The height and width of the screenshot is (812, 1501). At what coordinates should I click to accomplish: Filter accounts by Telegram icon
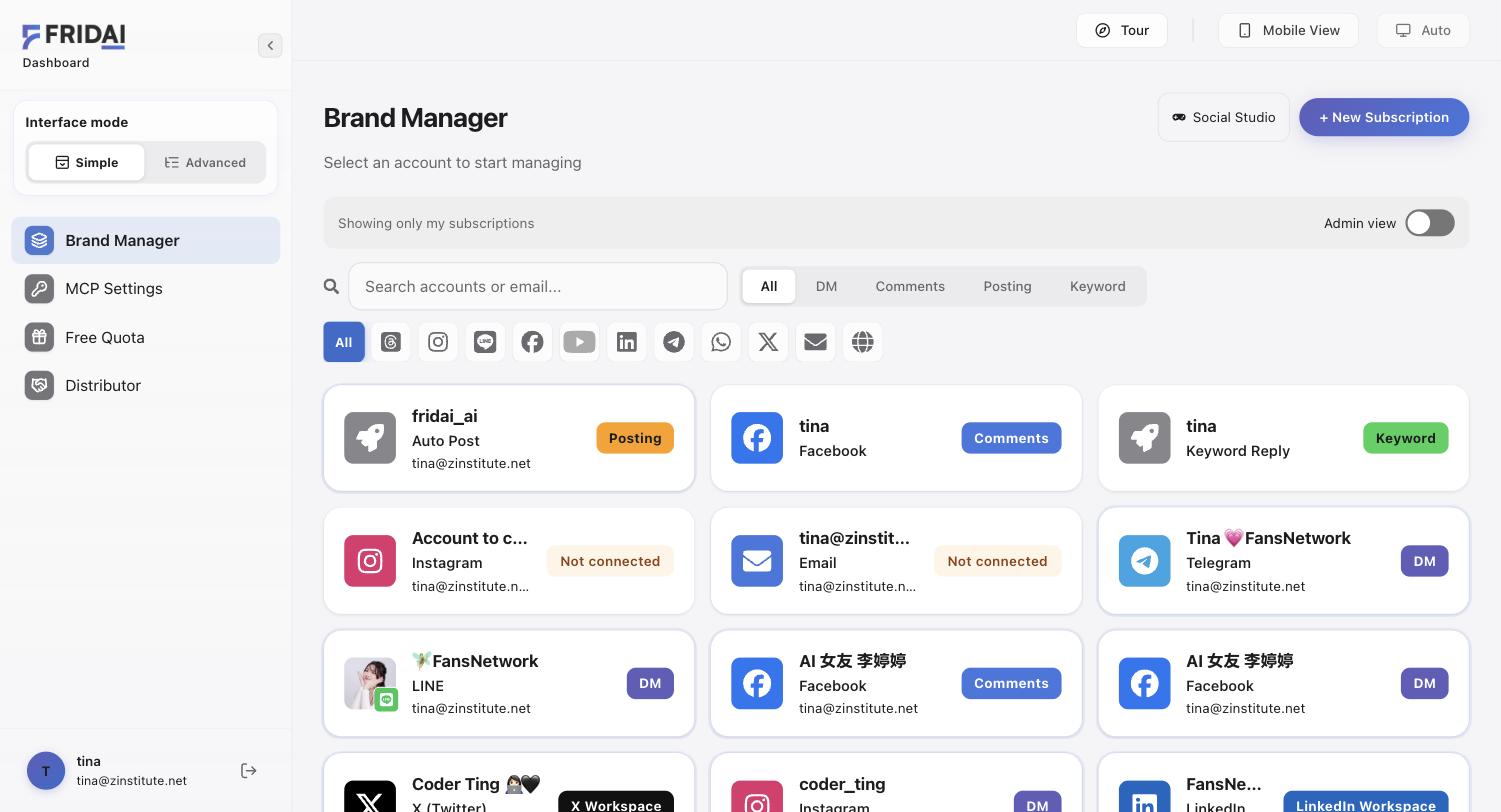[x=674, y=342]
